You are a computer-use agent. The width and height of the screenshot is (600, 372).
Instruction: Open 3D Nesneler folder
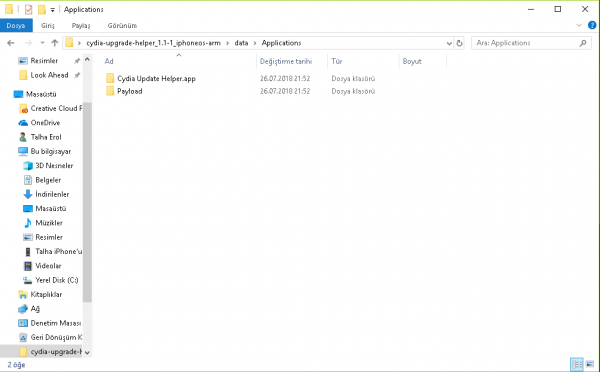pyautogui.click(x=54, y=165)
